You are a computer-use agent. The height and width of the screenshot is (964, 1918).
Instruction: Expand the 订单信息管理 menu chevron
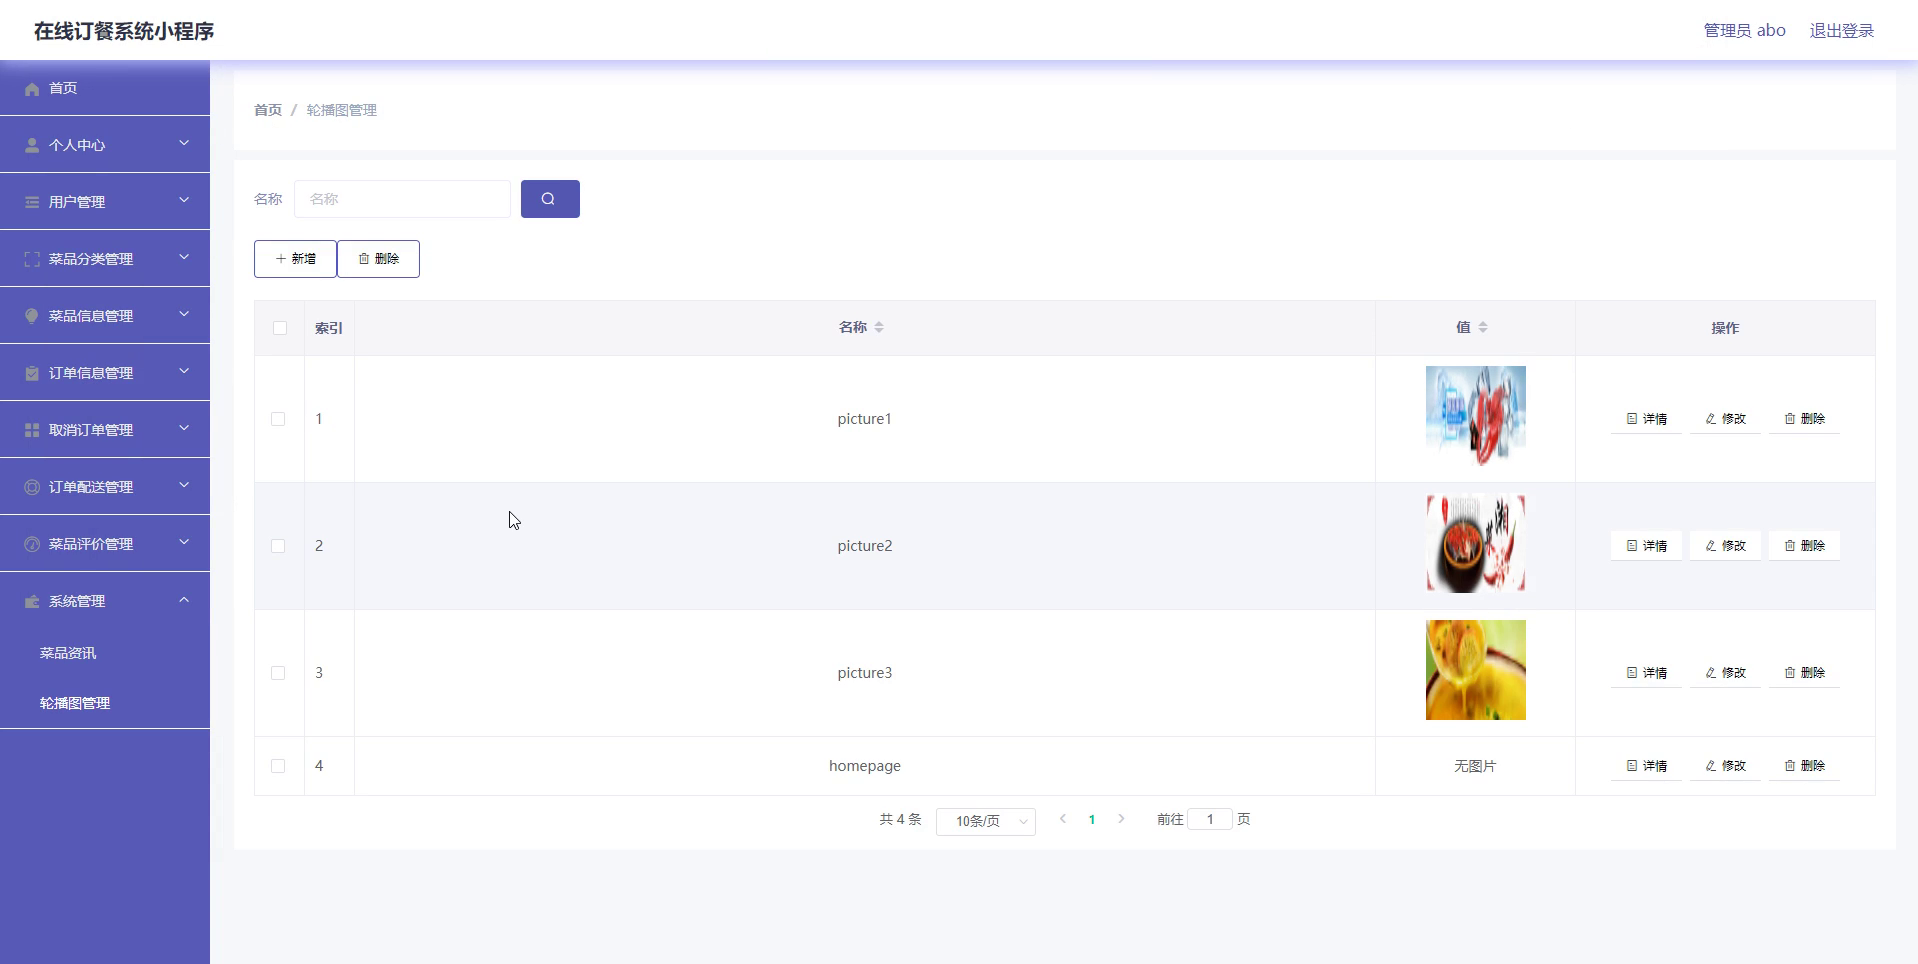click(184, 372)
